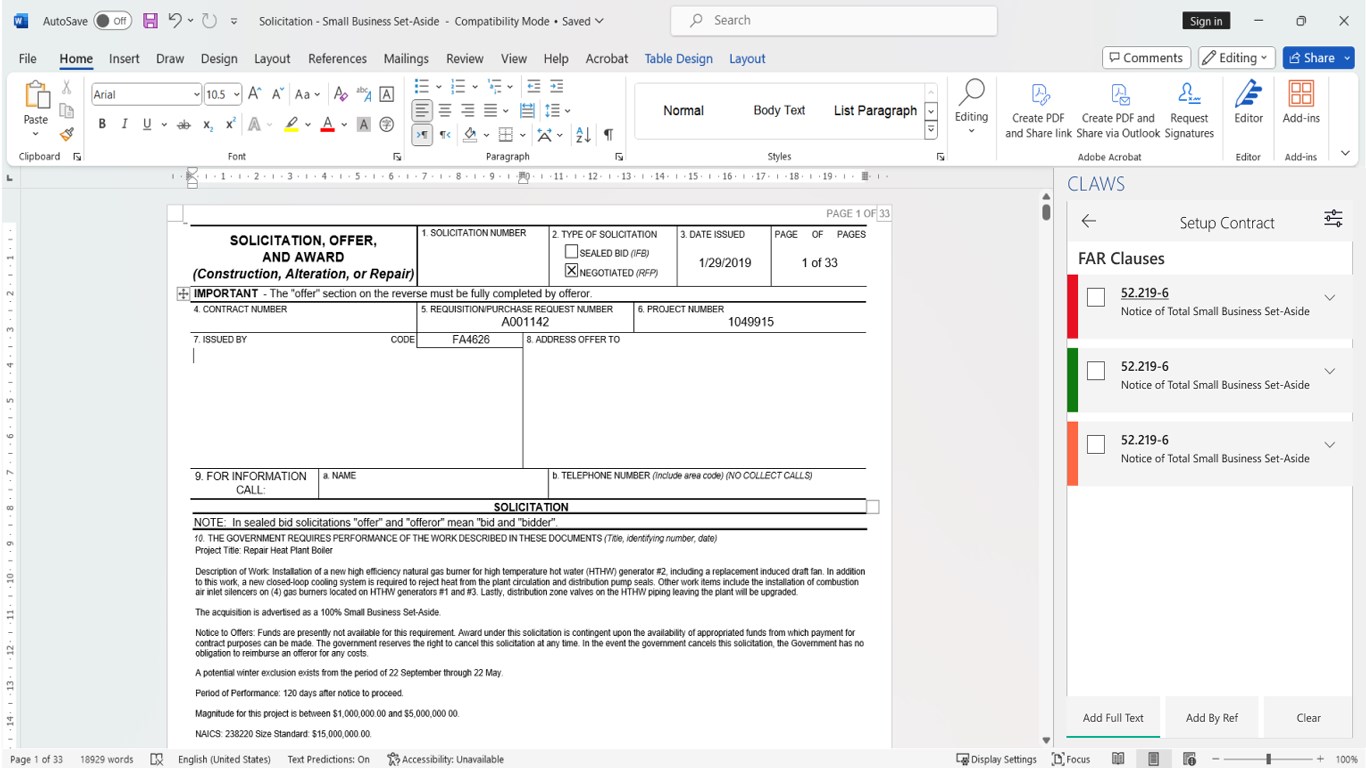
Task: Center align the paragraph
Action: [445, 110]
